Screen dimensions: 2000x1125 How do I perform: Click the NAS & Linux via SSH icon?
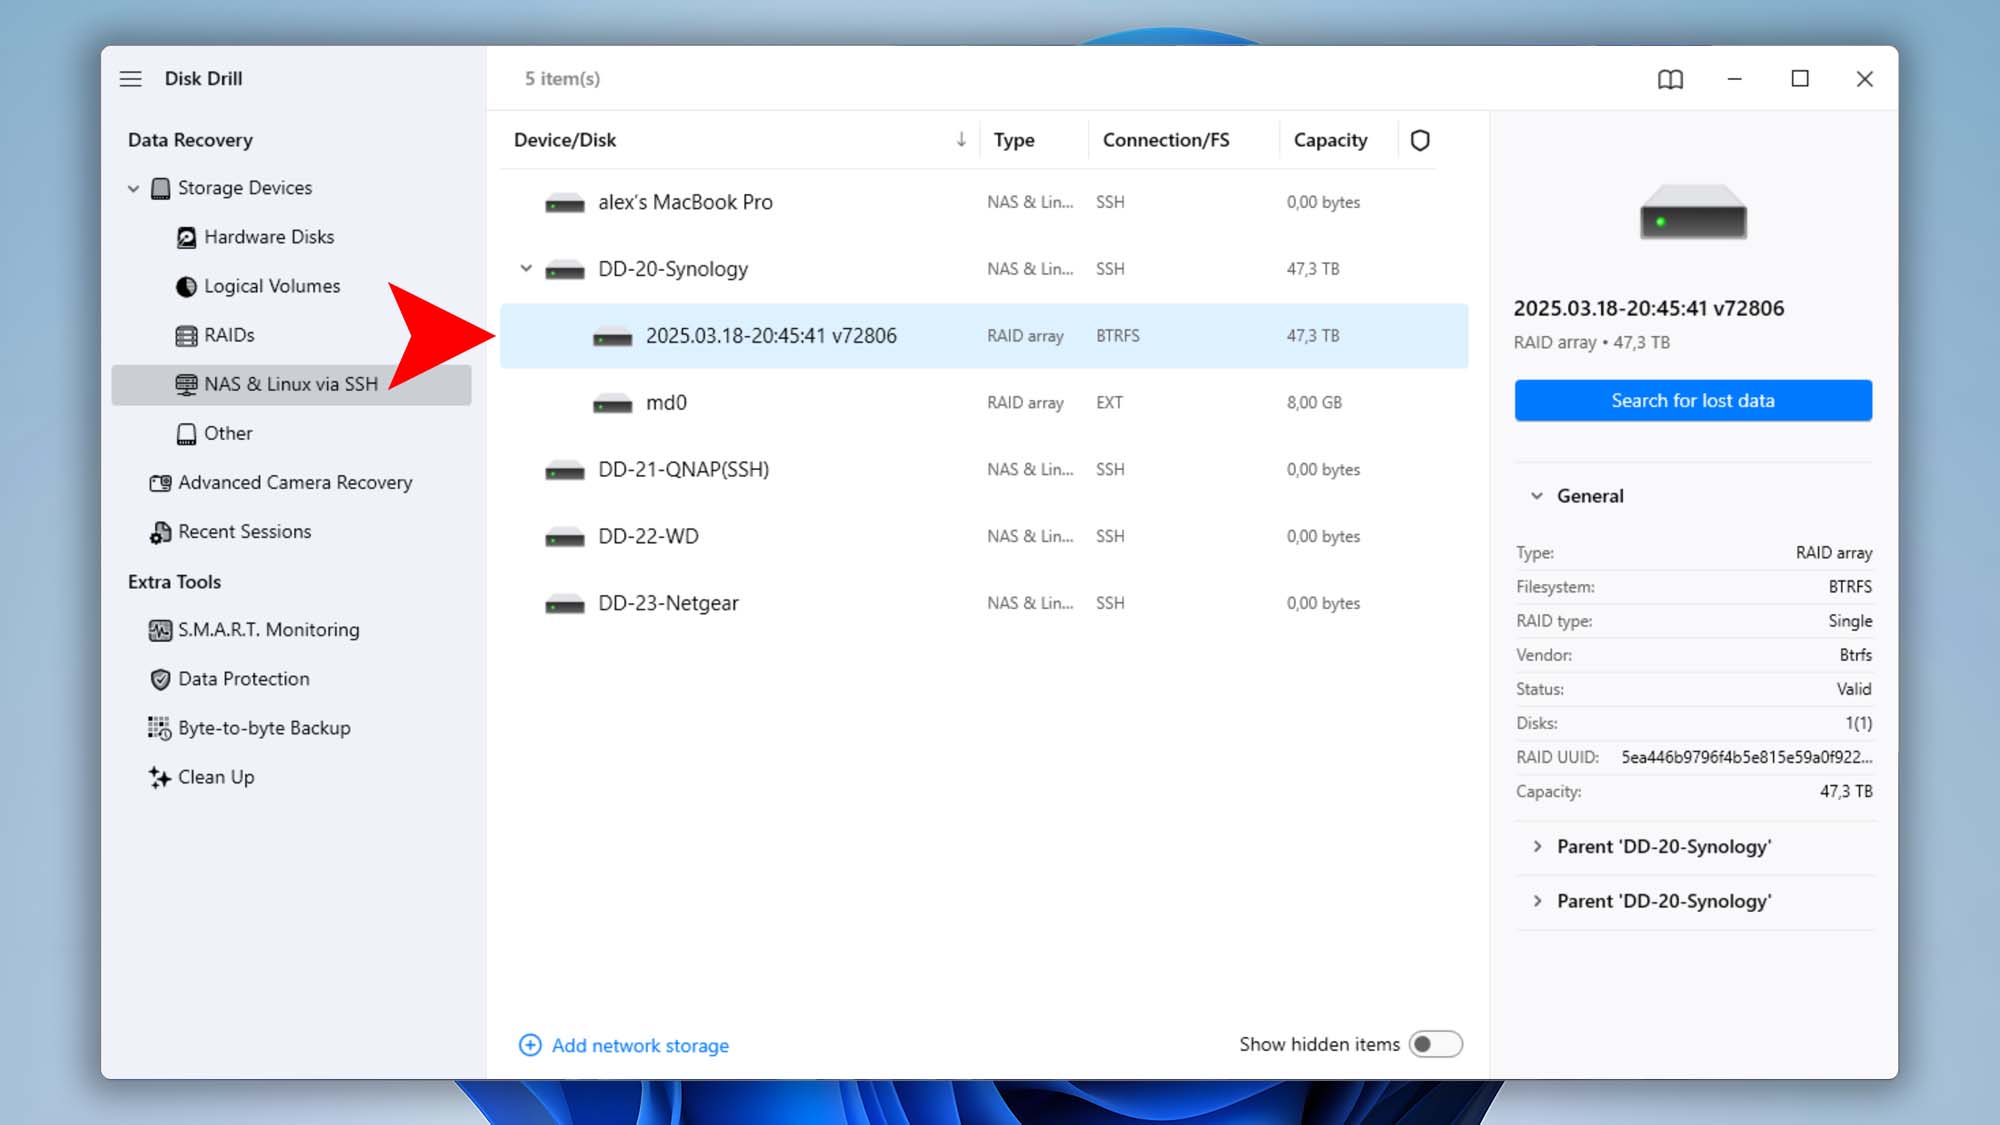tap(186, 384)
